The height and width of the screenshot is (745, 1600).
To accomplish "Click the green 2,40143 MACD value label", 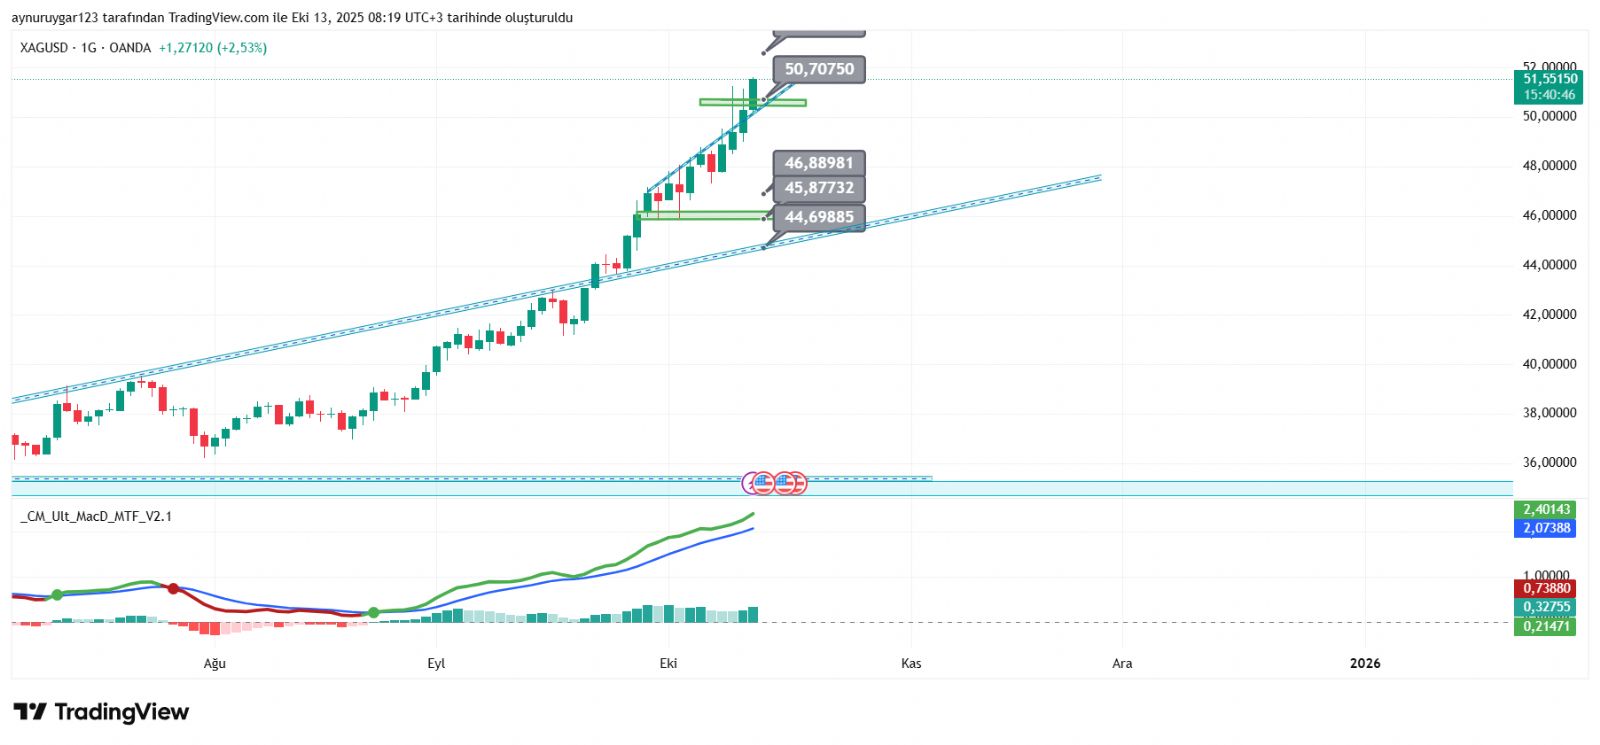I will pyautogui.click(x=1546, y=509).
